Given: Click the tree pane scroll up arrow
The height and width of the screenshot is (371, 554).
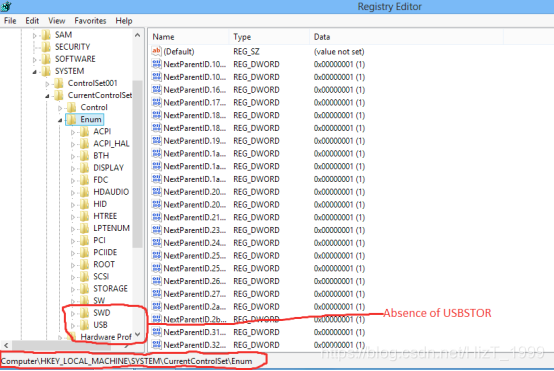Looking at the screenshot, I should tap(137, 35).
